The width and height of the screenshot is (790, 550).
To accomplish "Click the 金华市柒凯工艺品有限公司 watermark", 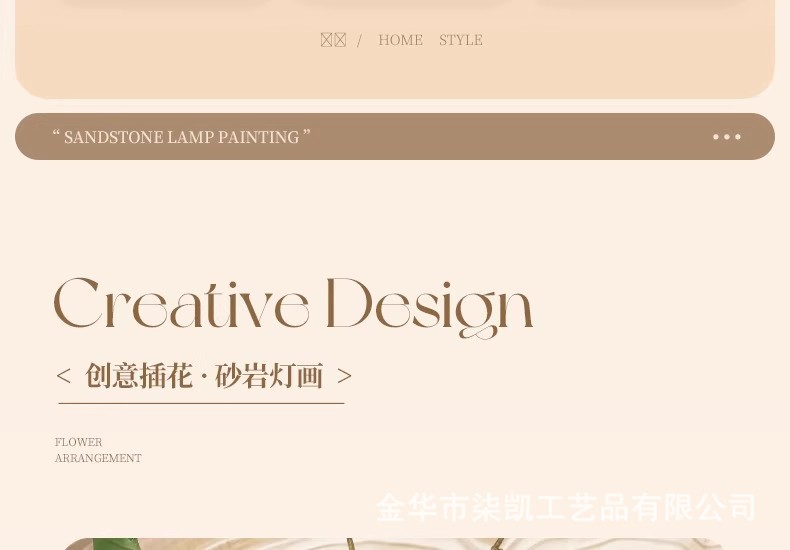I will [565, 507].
